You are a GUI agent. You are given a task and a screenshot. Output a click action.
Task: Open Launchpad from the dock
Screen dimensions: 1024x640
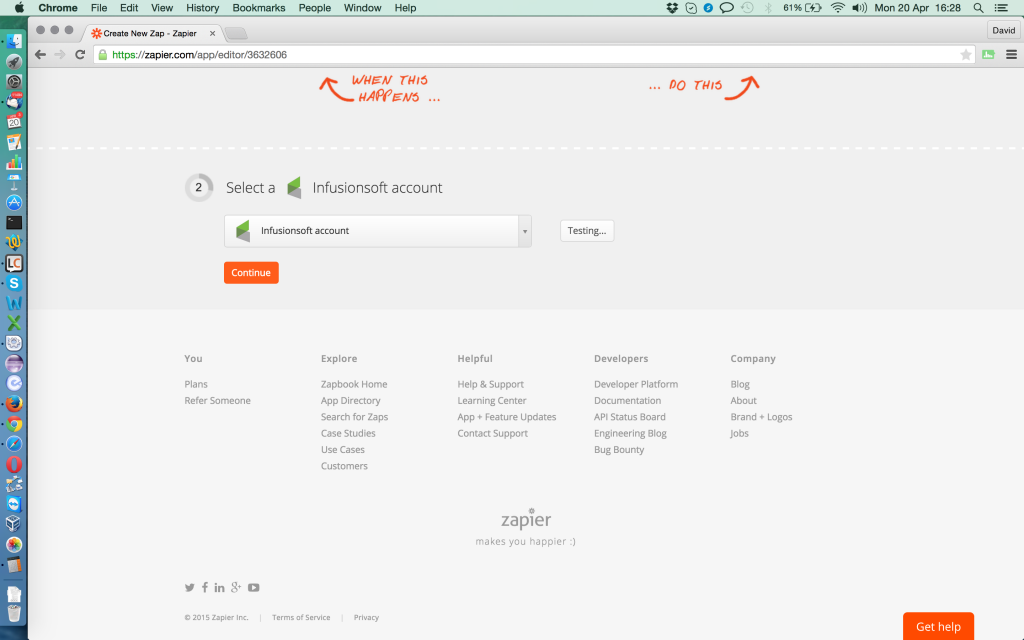[x=14, y=62]
